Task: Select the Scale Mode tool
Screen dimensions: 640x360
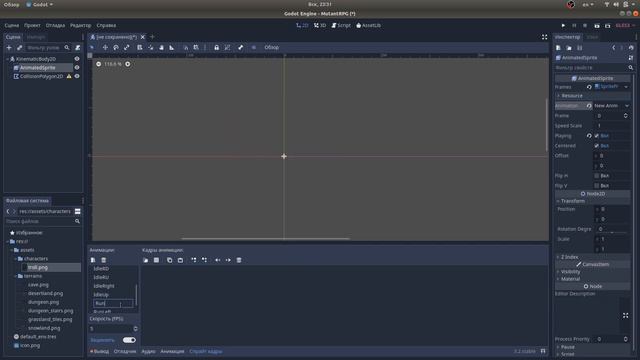Action: tap(127, 48)
